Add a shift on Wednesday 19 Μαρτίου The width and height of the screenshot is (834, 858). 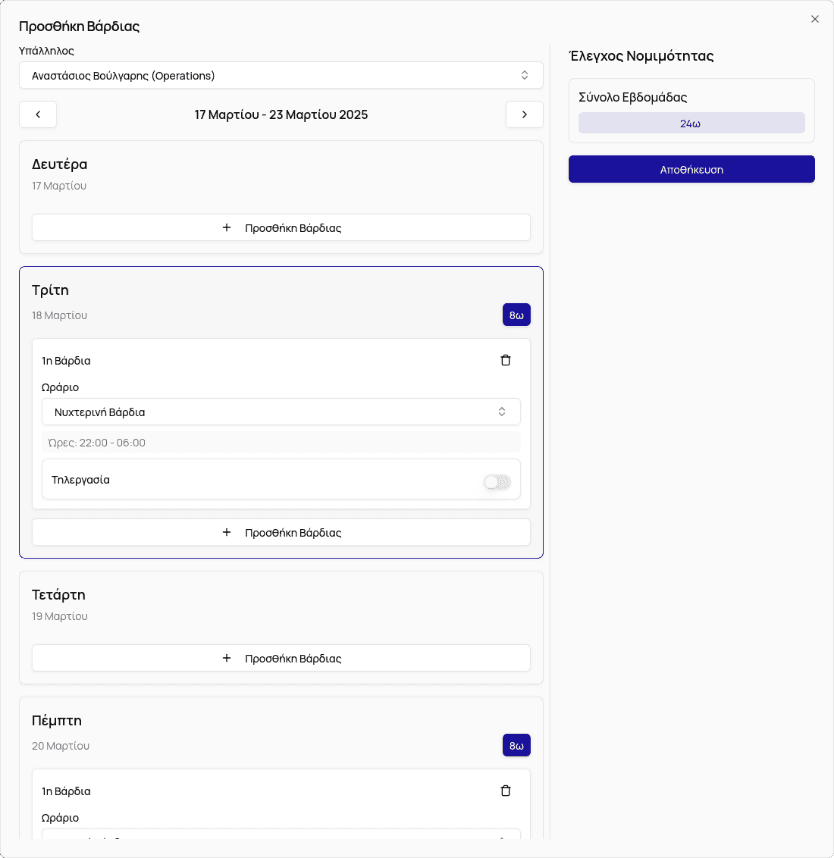pos(281,658)
